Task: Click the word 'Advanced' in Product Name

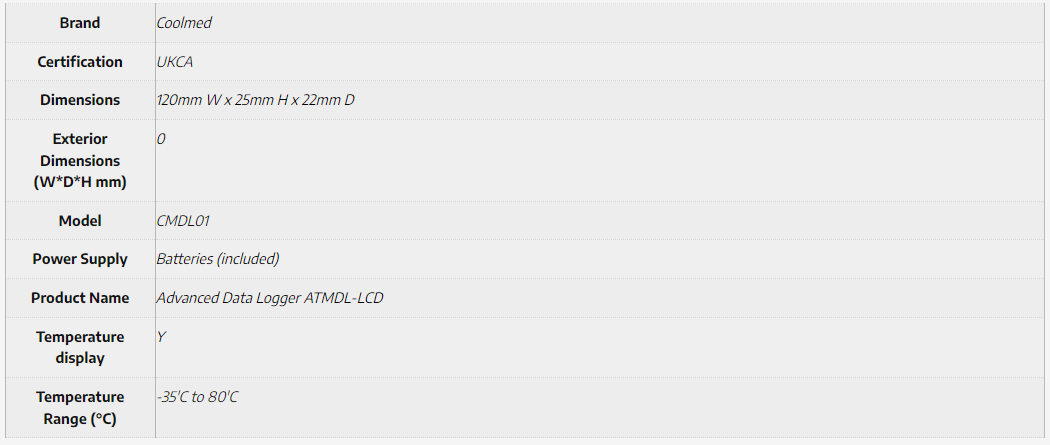Action: point(187,298)
